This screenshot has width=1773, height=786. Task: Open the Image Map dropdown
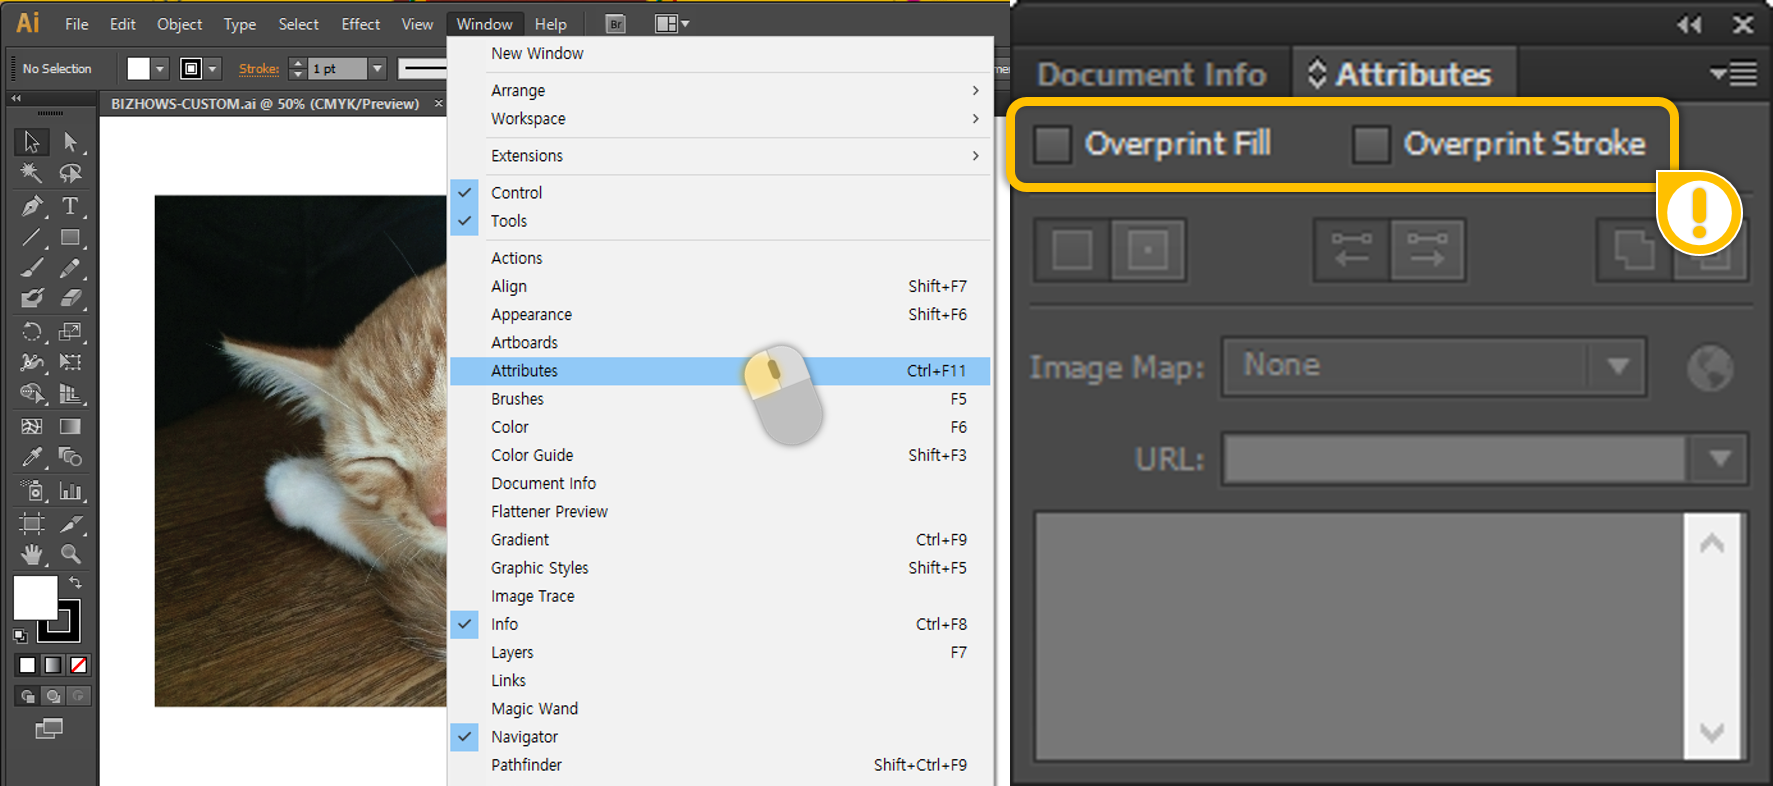click(1617, 367)
